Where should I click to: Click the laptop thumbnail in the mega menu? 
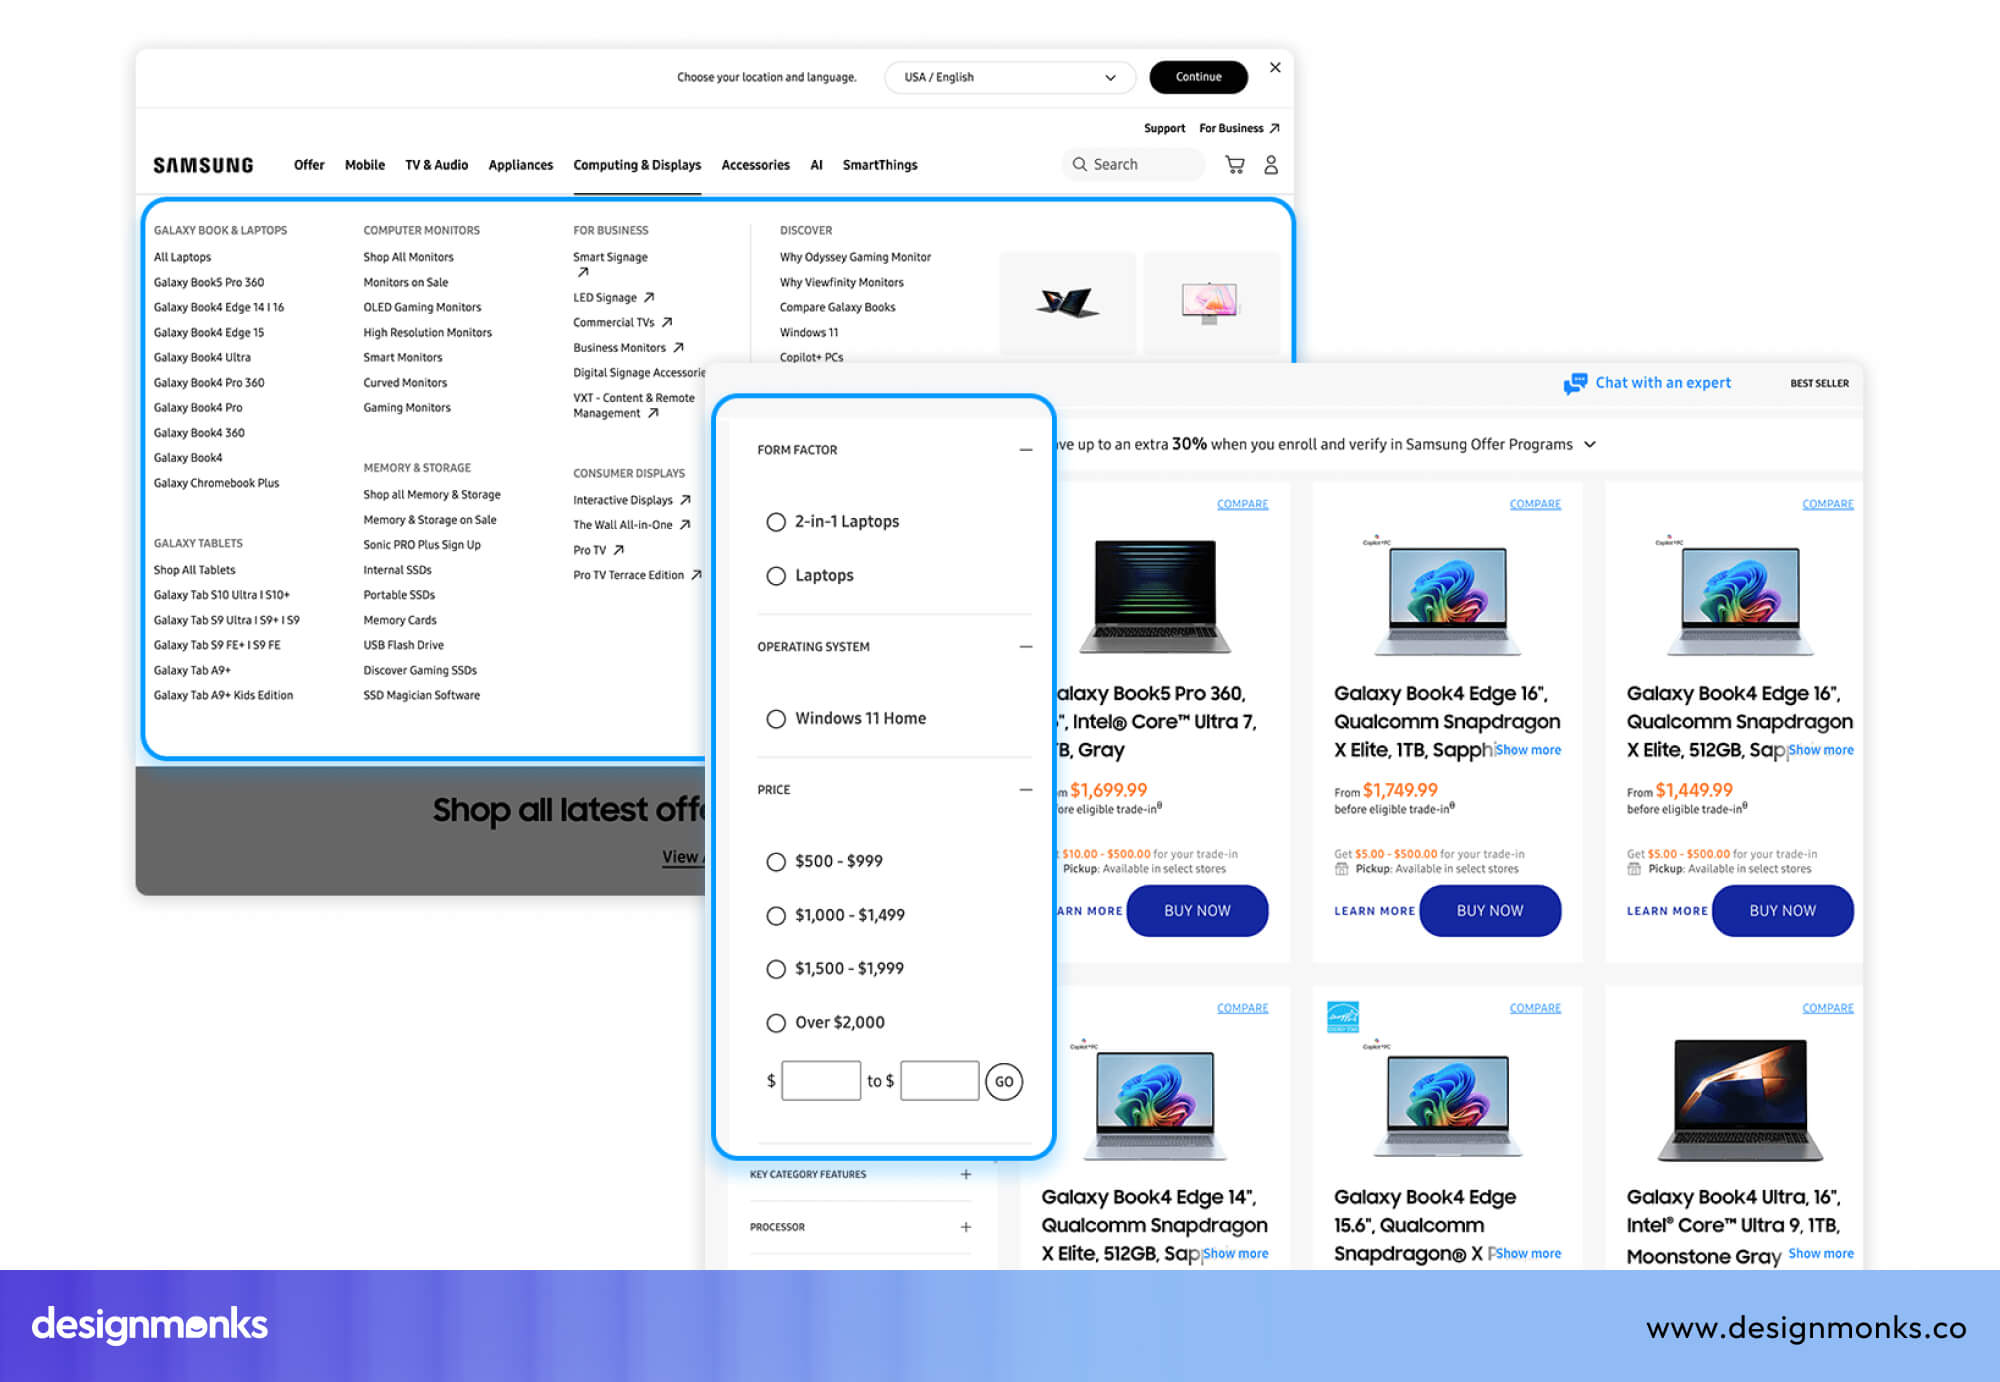pyautogui.click(x=1067, y=302)
